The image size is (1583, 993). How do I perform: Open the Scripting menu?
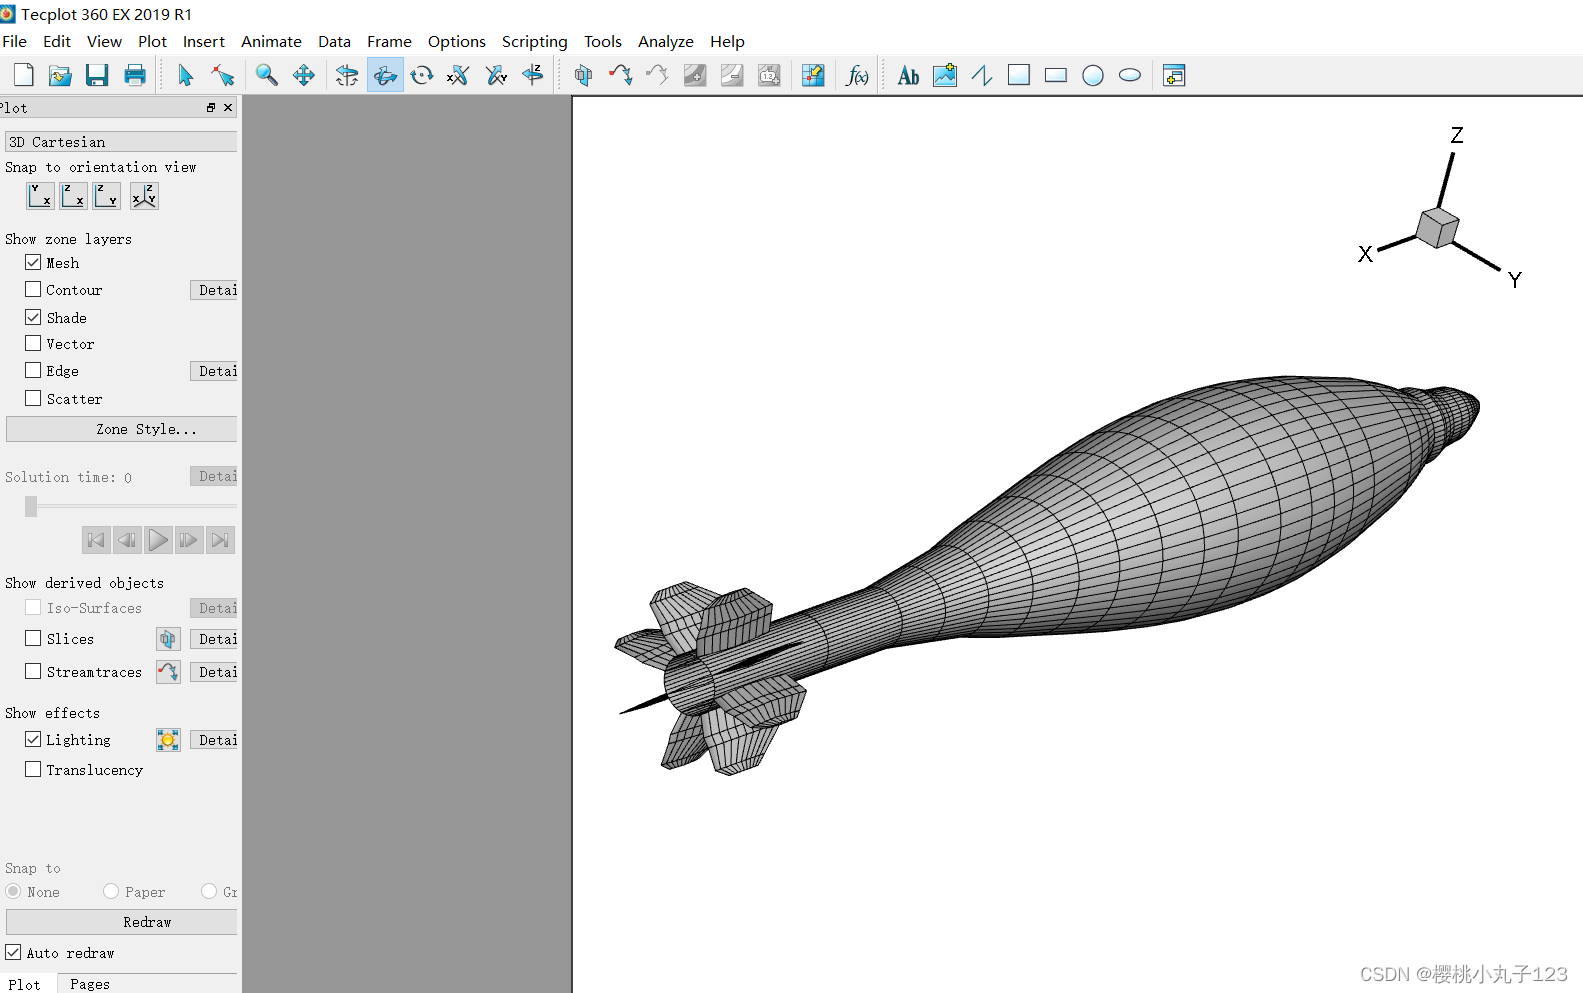pos(534,41)
